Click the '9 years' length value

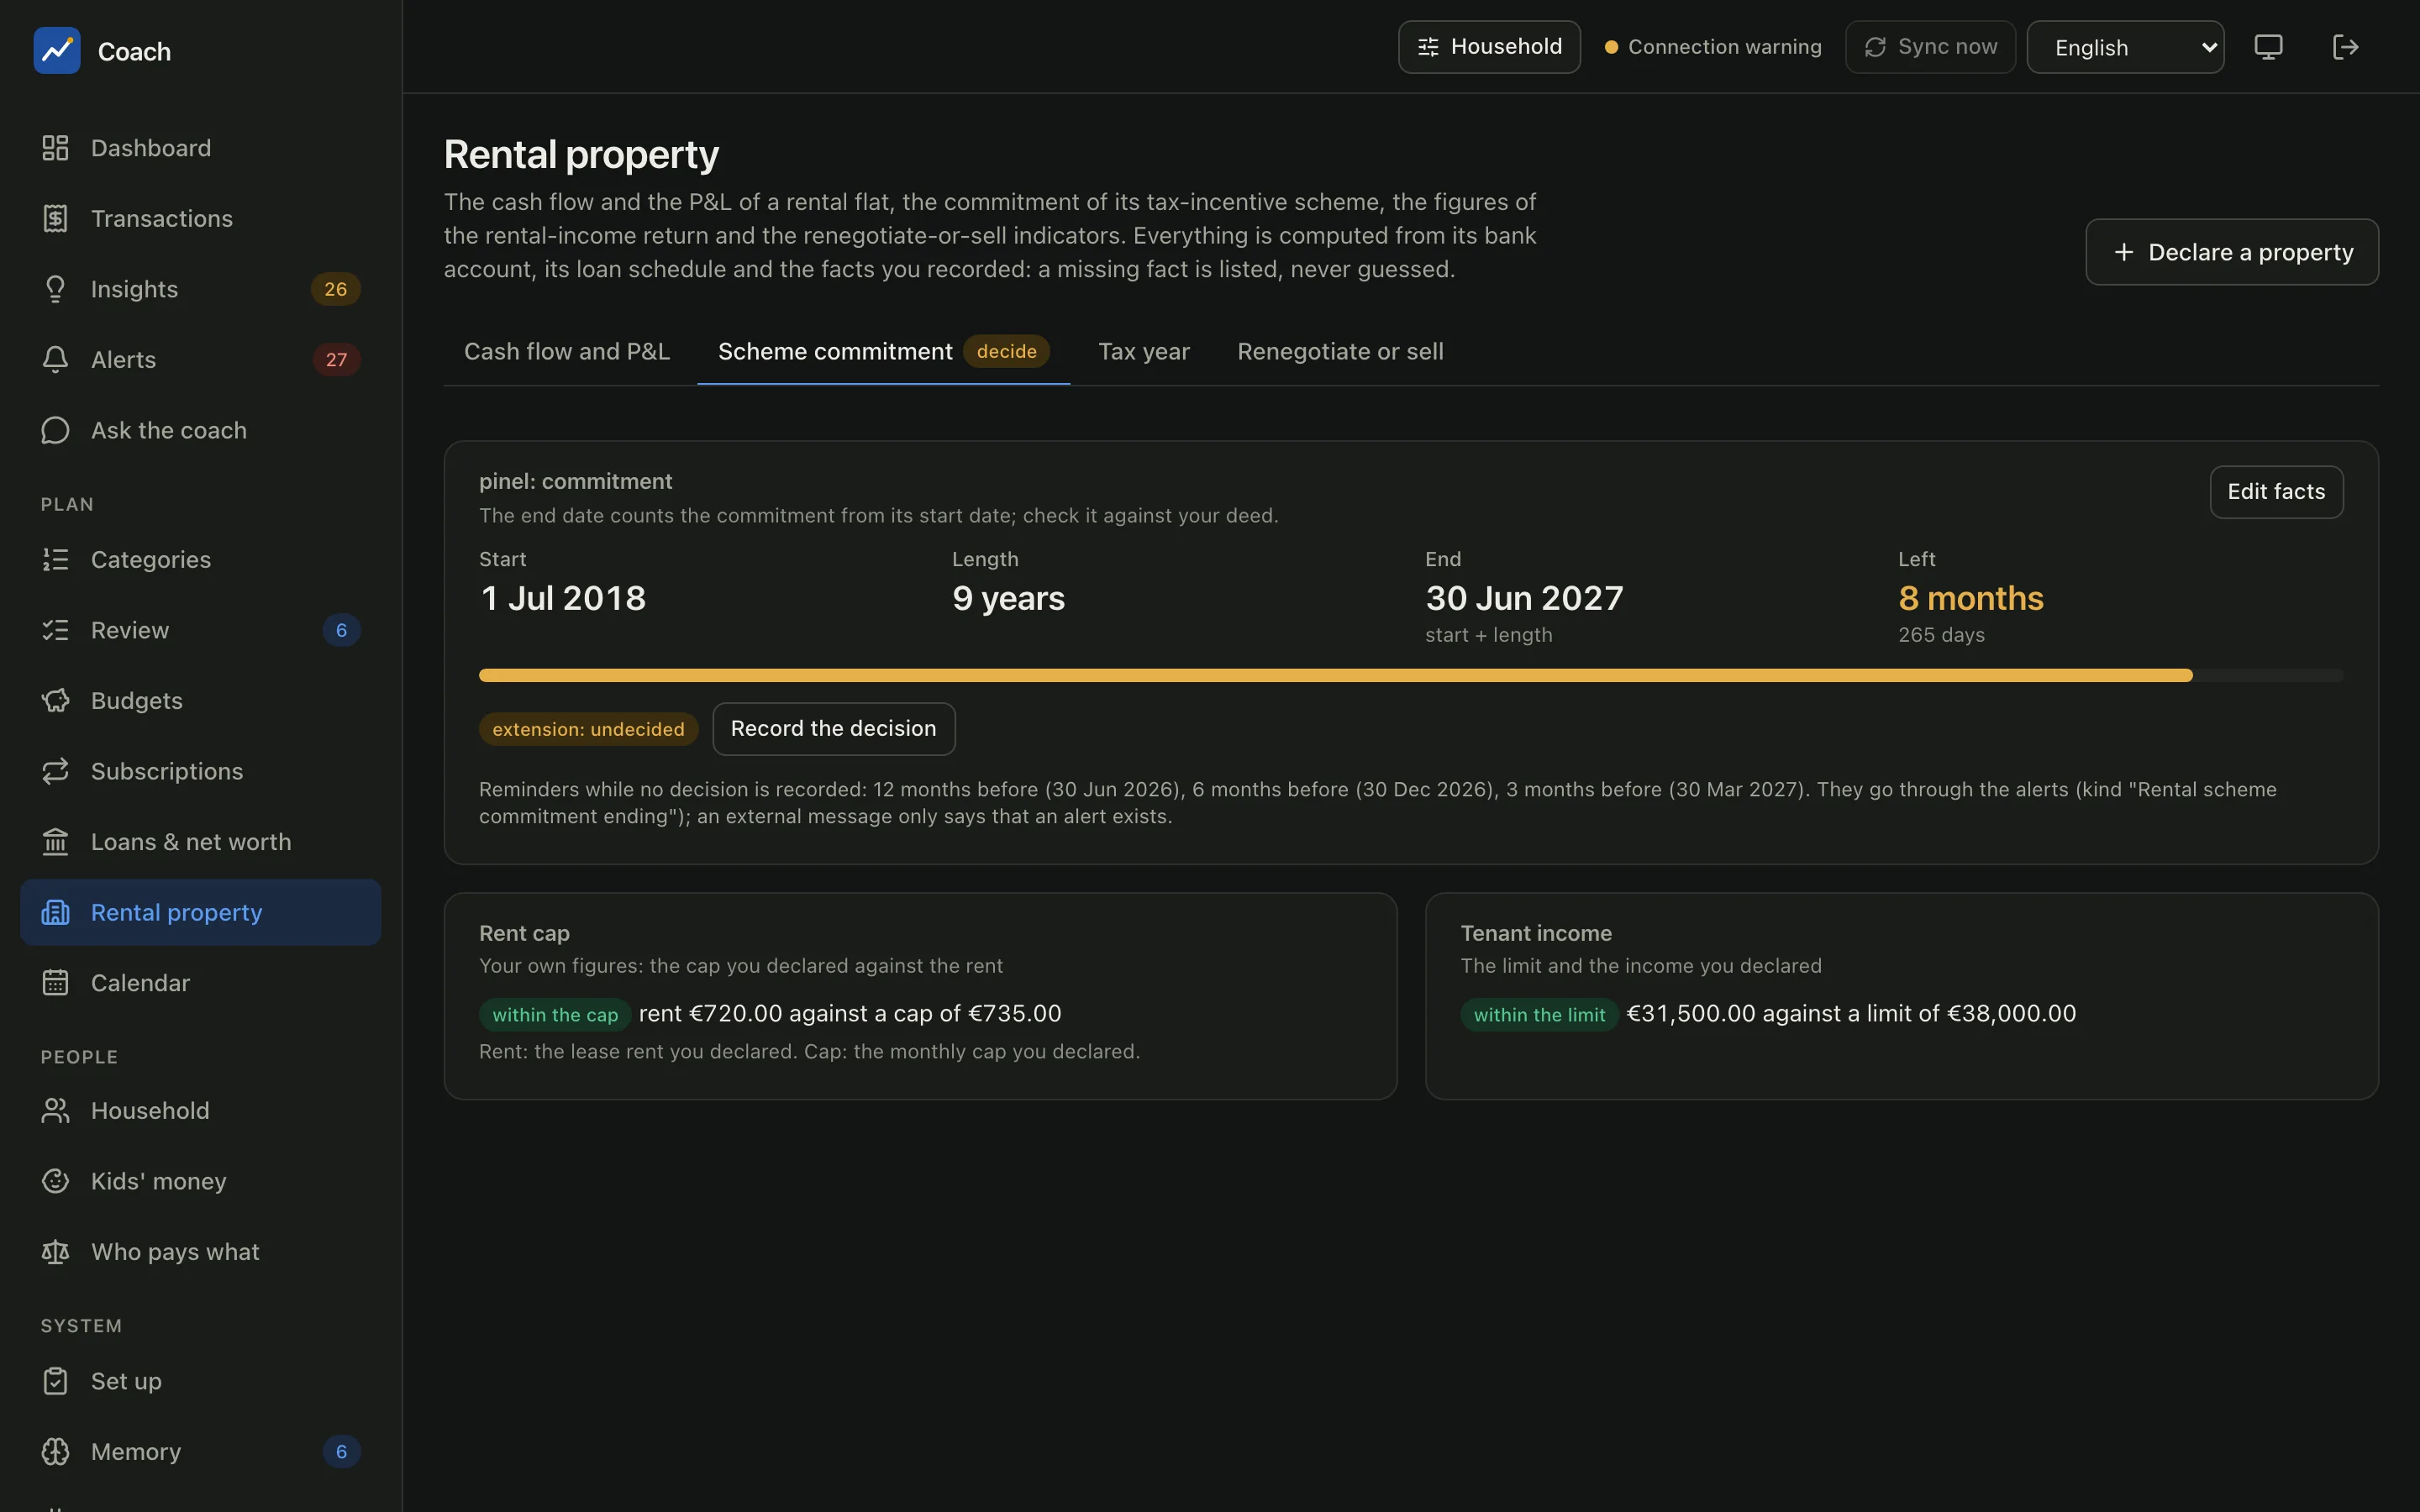[x=1008, y=598]
